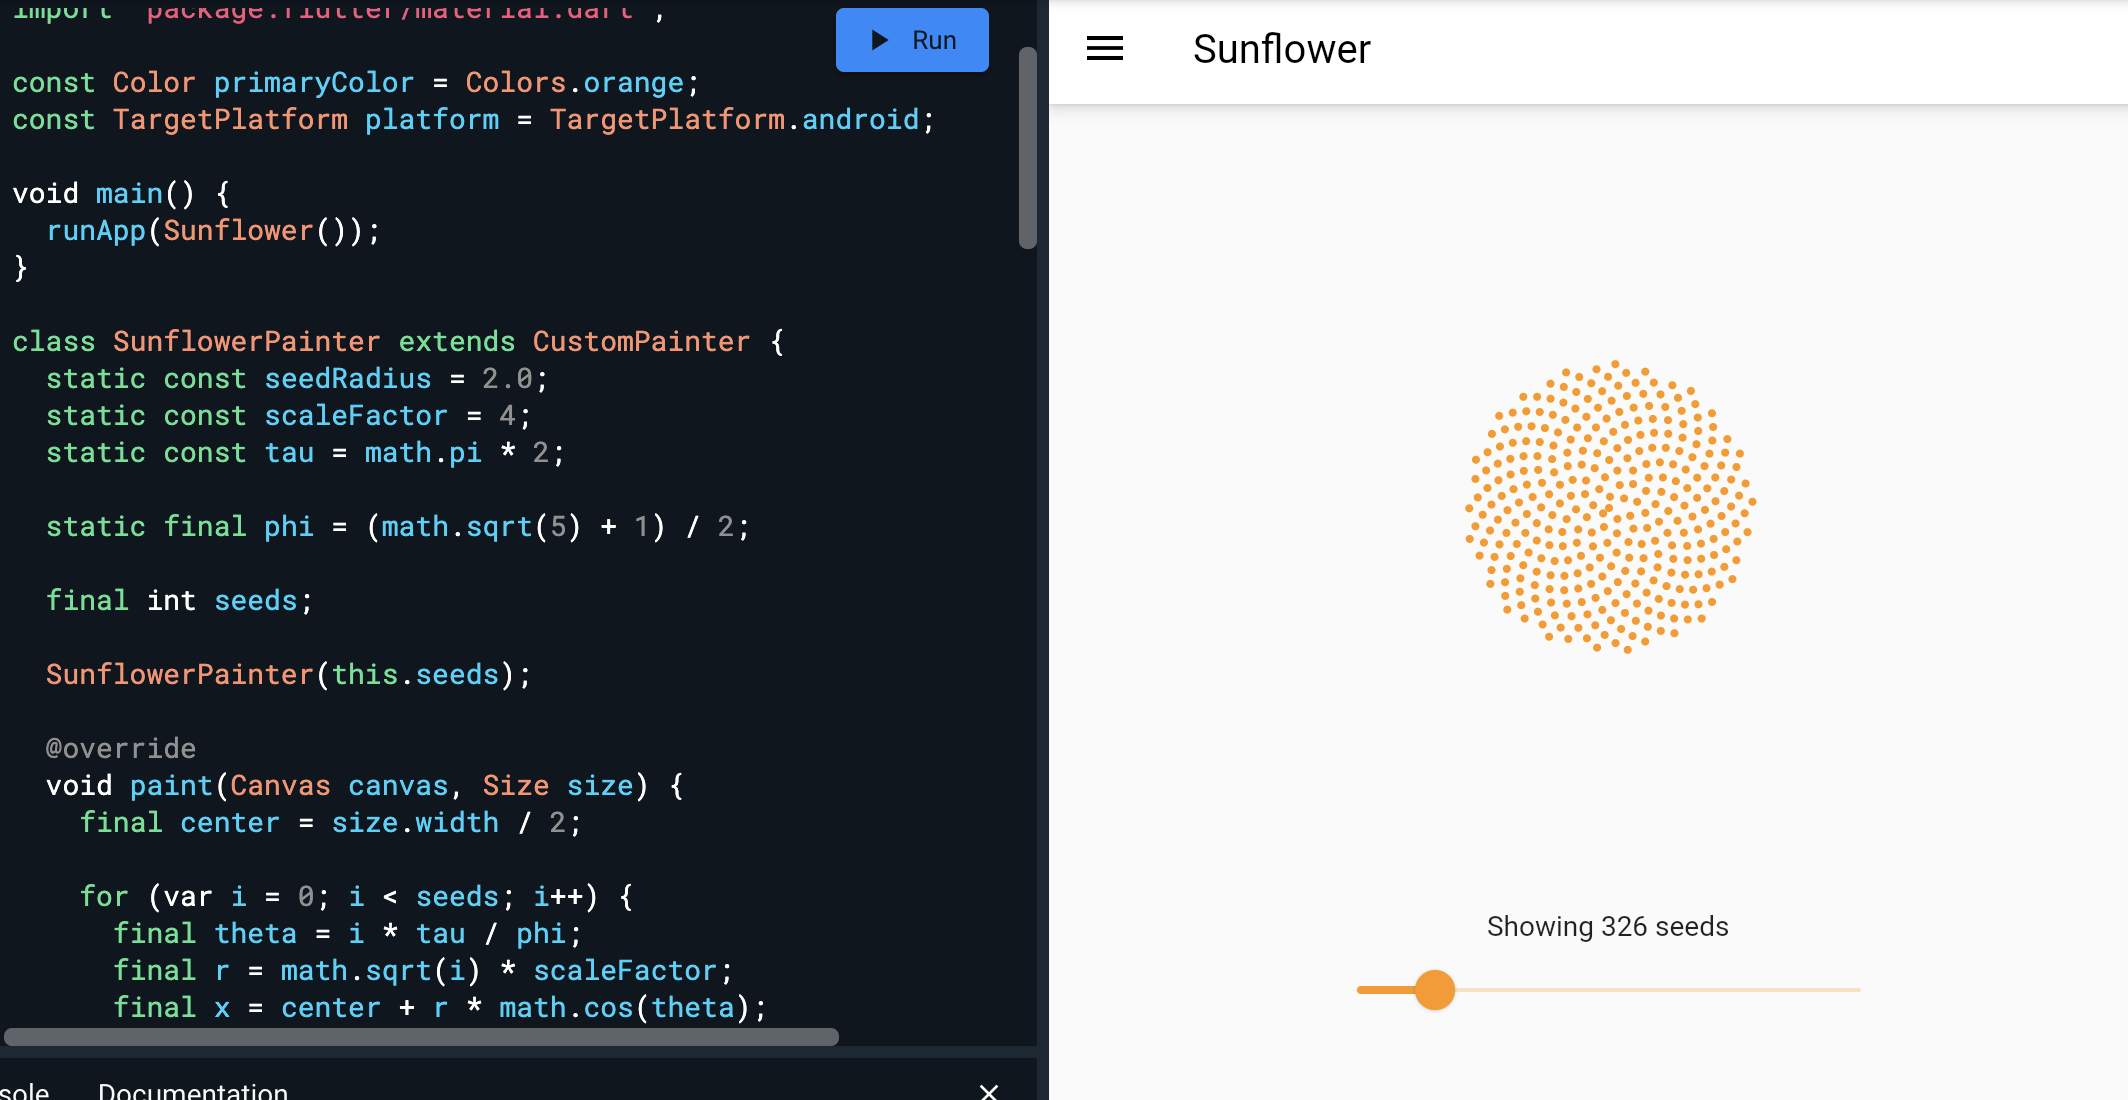Click the scaleFactor constant declaration
This screenshot has height=1100, width=2128.
(x=355, y=416)
